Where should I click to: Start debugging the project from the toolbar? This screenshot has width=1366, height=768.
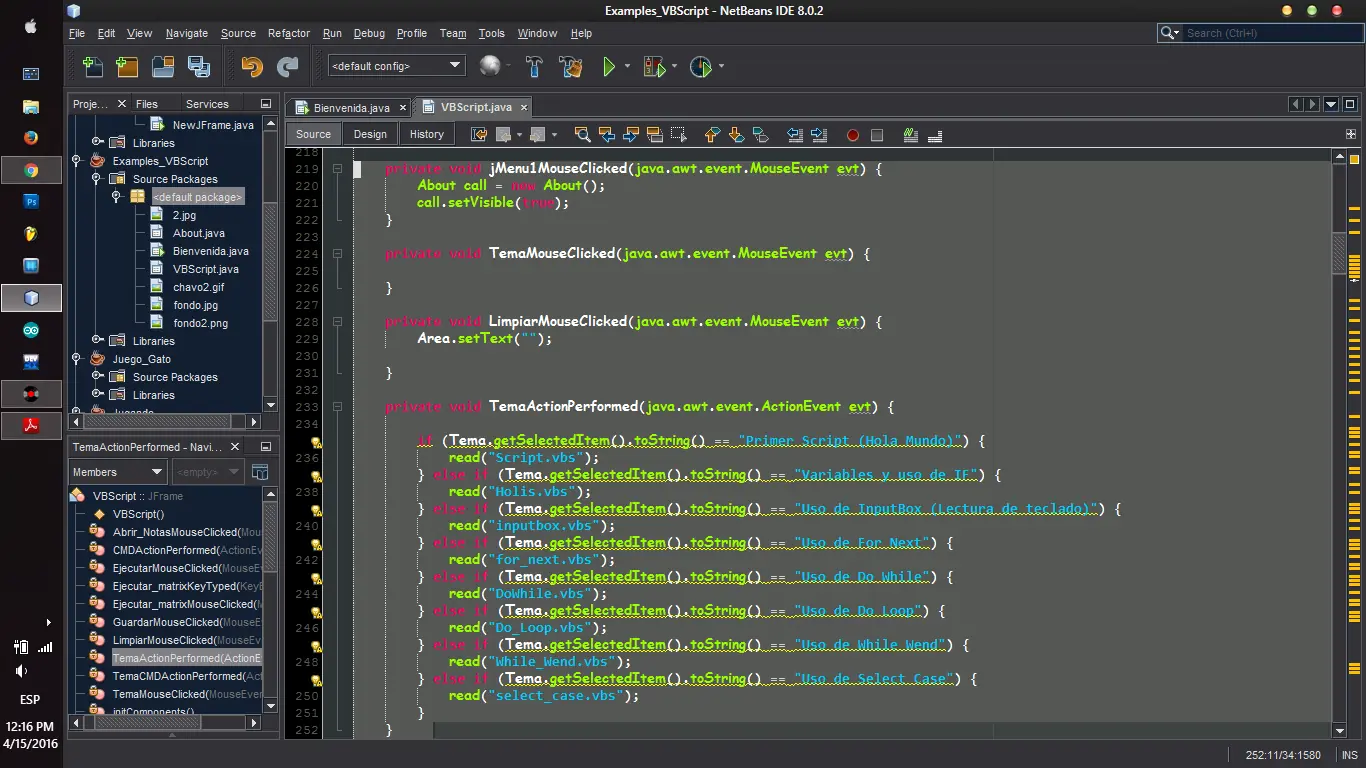[x=654, y=67]
